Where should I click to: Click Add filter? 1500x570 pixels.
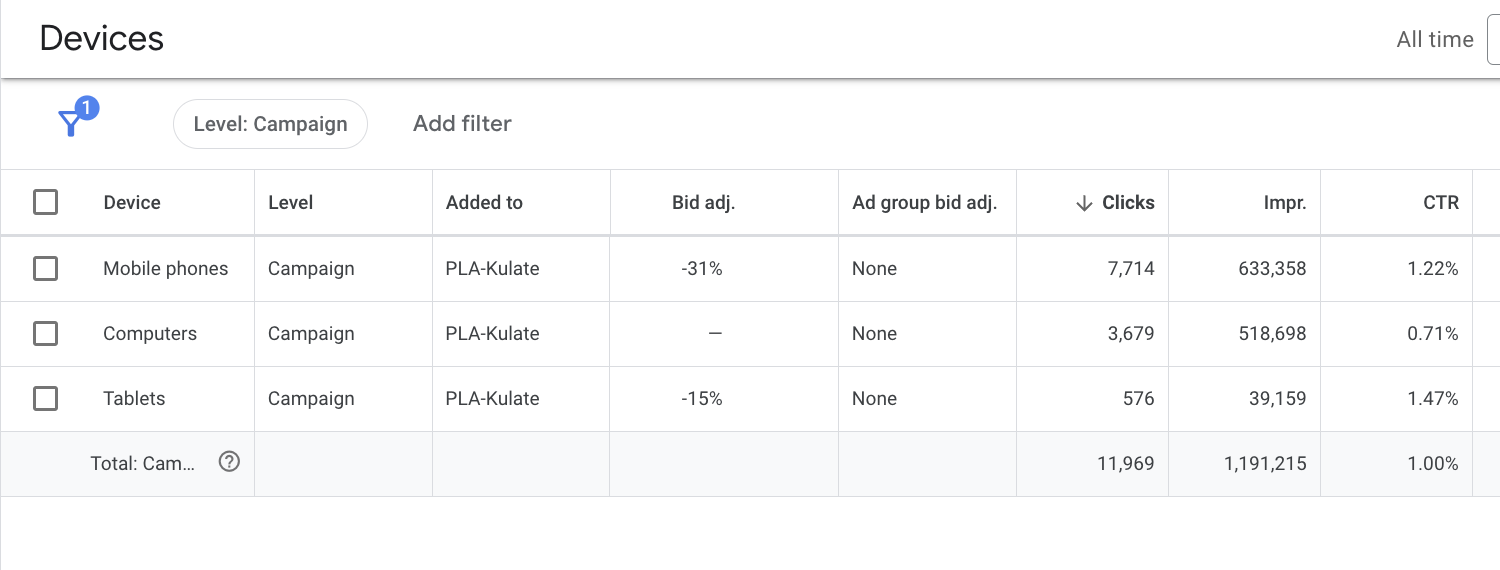point(462,124)
